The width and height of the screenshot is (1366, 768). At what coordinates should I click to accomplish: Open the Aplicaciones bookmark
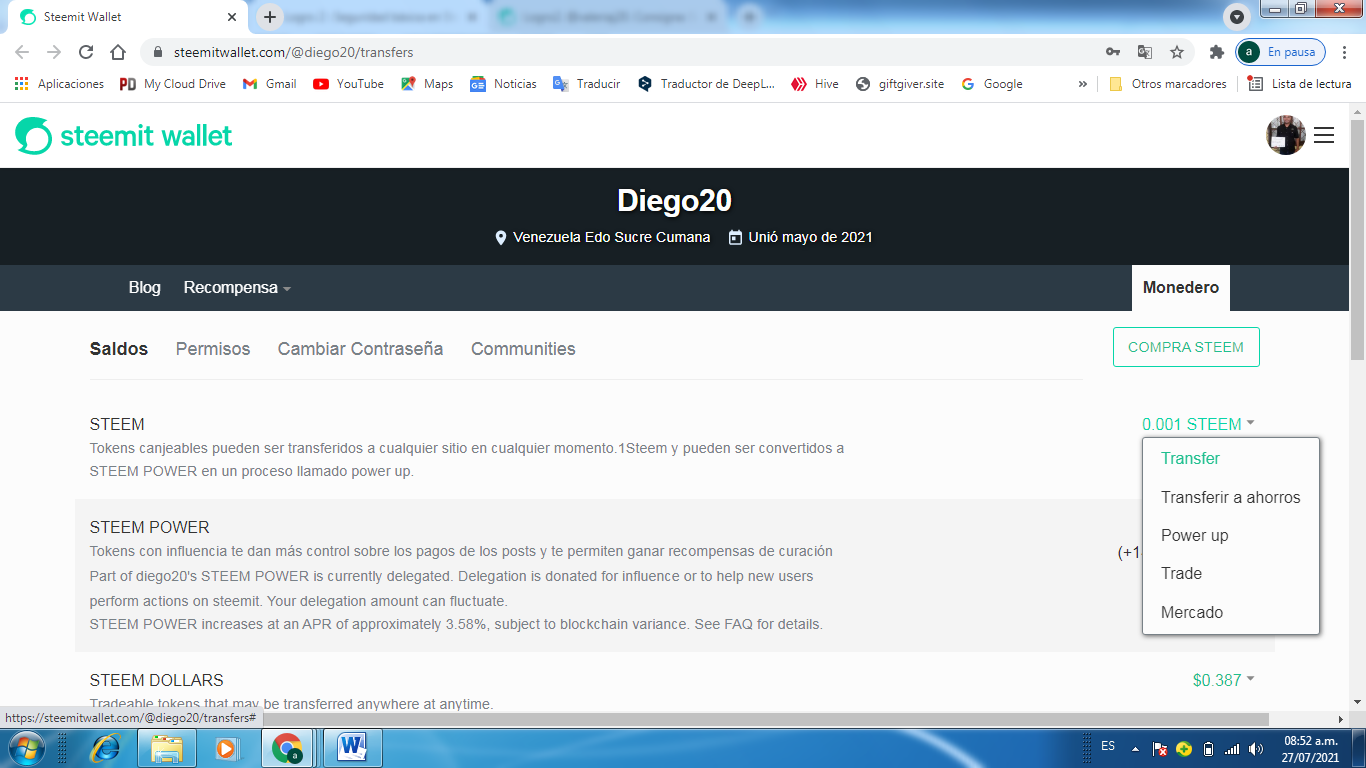59,84
